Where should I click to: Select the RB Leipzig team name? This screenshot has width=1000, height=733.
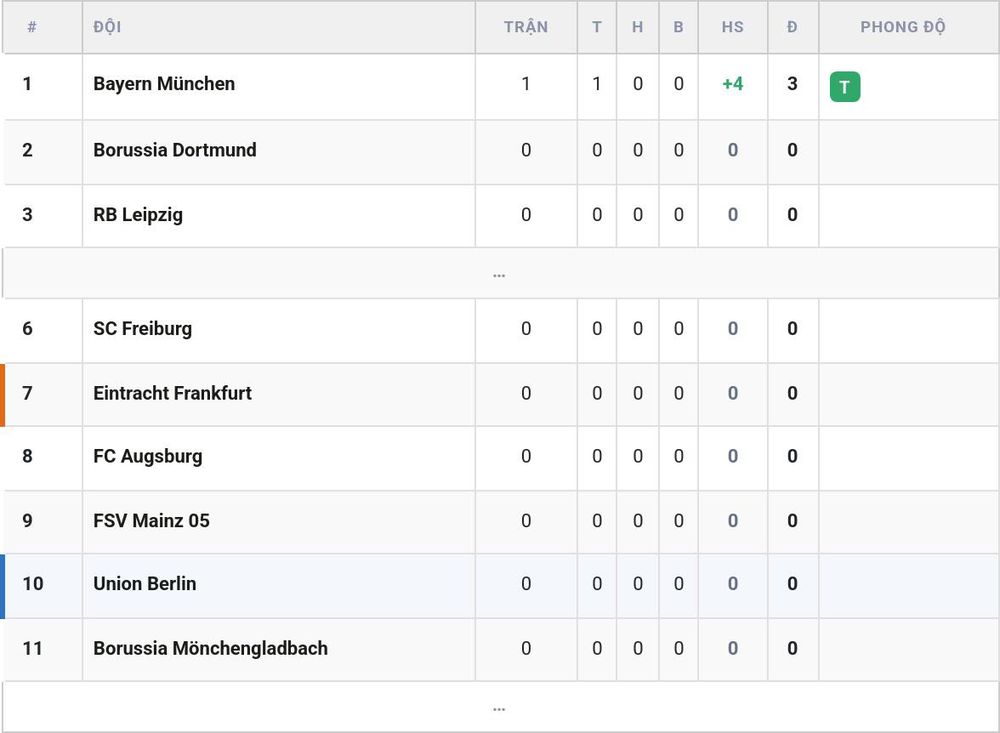tap(138, 215)
